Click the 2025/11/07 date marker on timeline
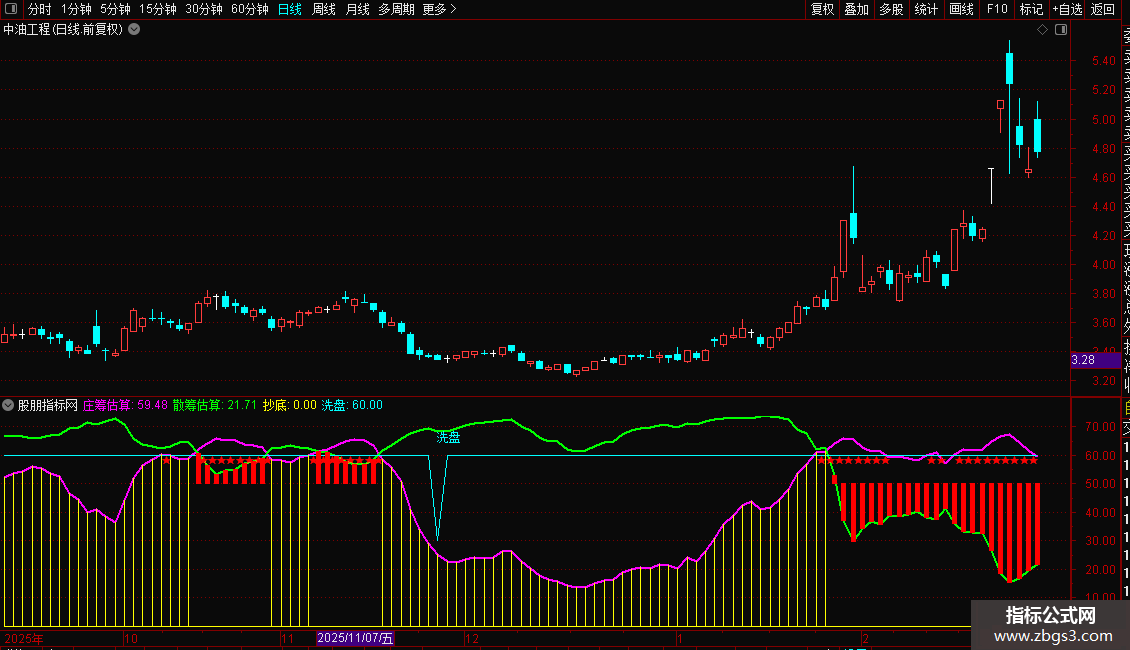The height and width of the screenshot is (650, 1130). coord(355,638)
